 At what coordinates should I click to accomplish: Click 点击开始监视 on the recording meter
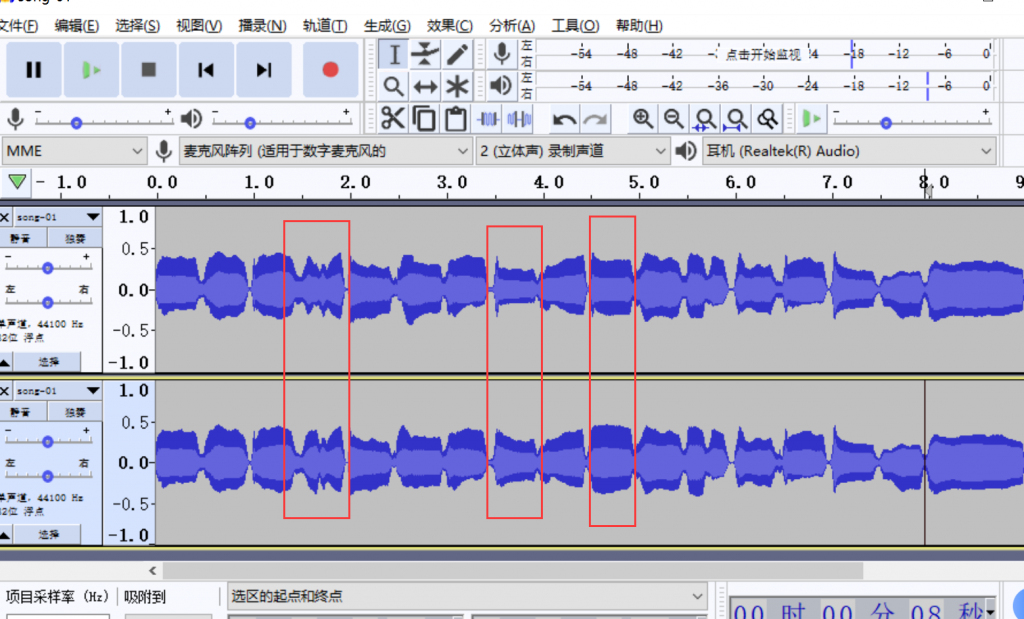tap(763, 54)
